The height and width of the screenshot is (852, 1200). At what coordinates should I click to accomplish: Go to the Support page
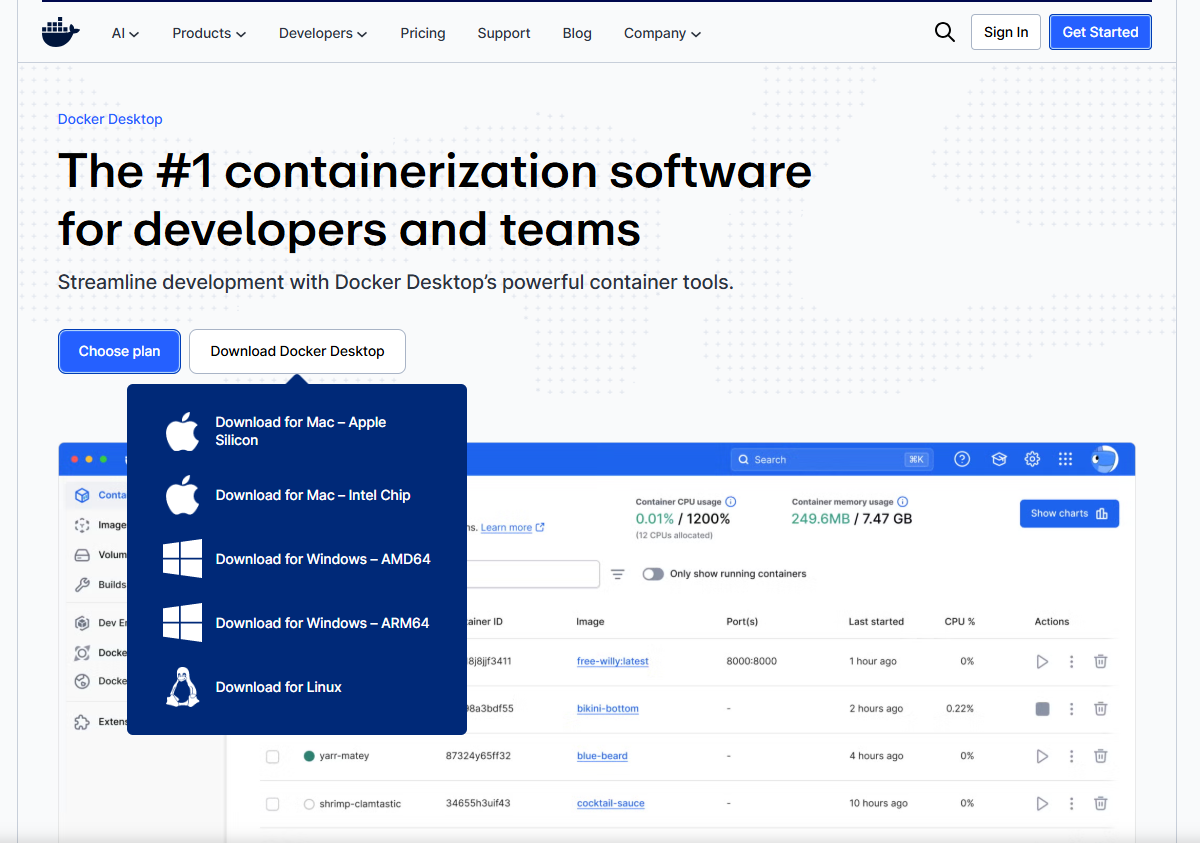click(504, 33)
